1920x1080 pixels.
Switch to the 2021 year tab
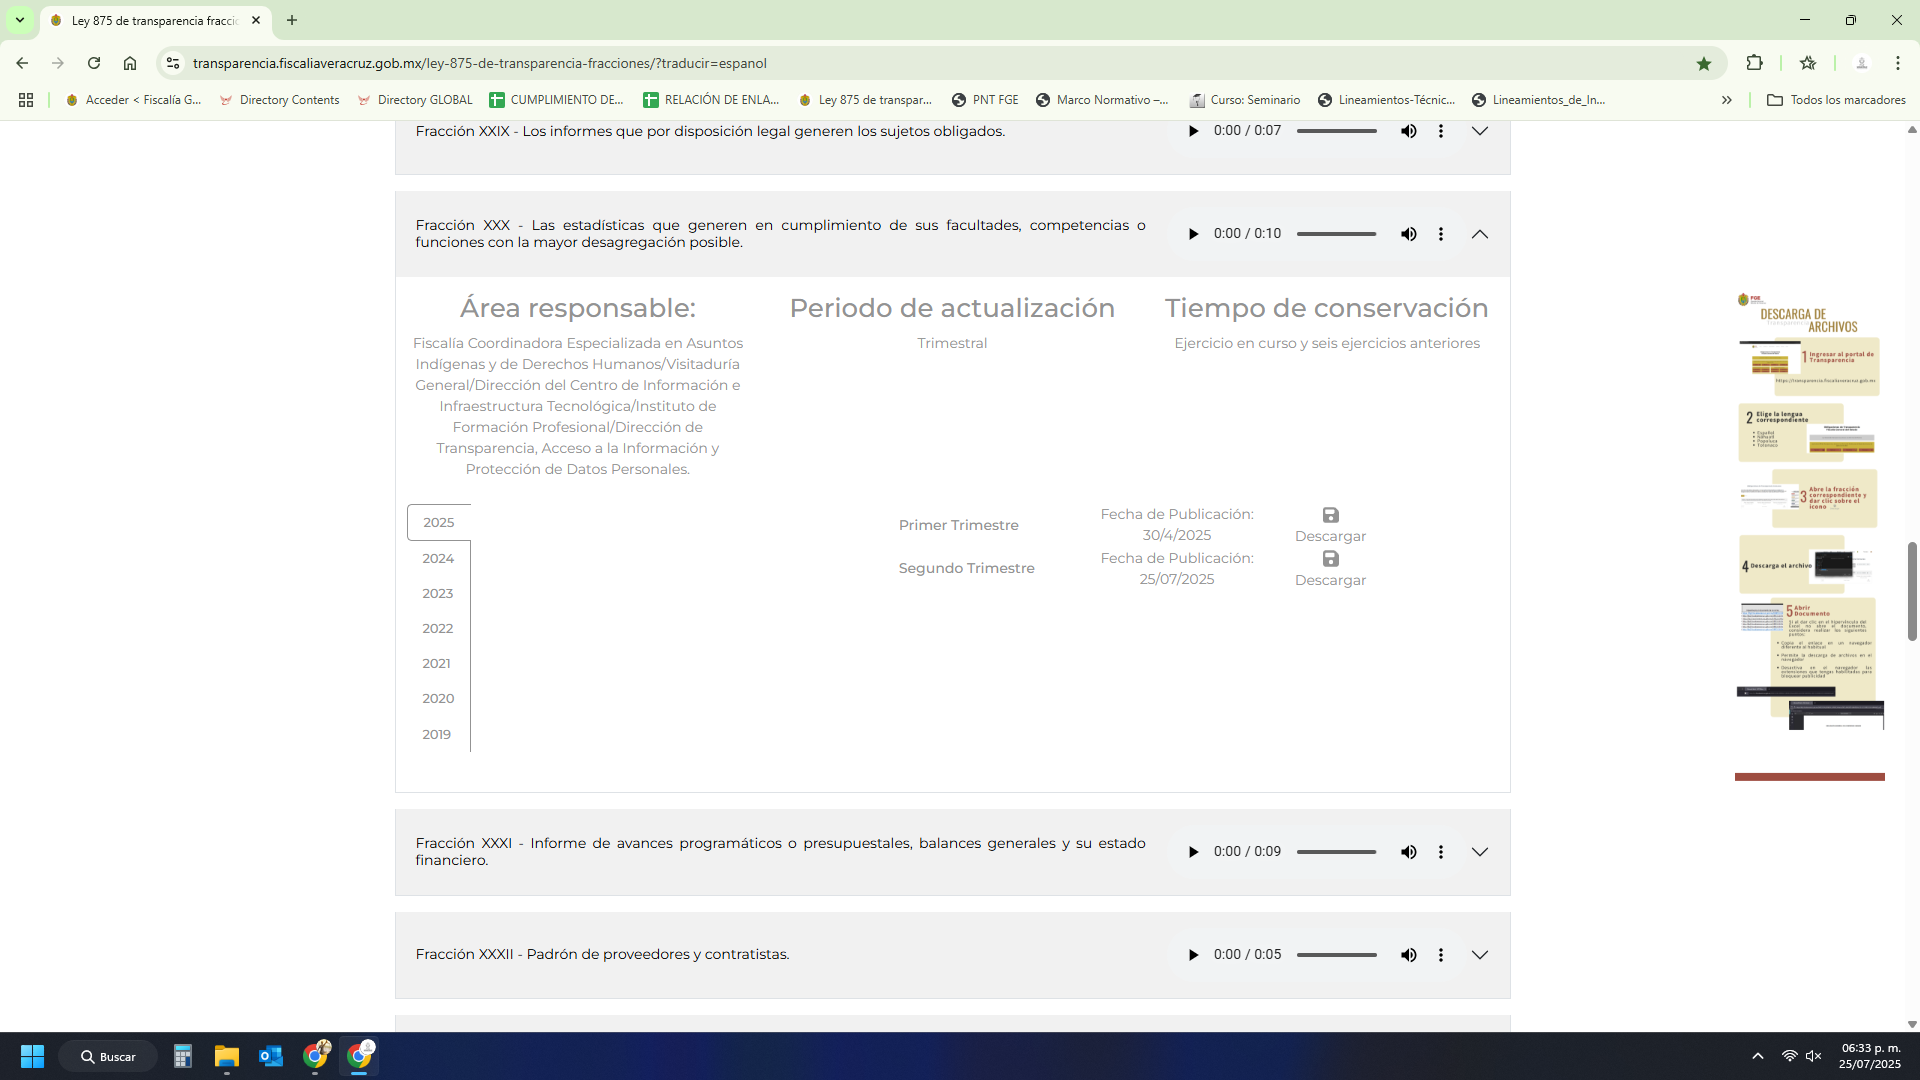(x=436, y=663)
